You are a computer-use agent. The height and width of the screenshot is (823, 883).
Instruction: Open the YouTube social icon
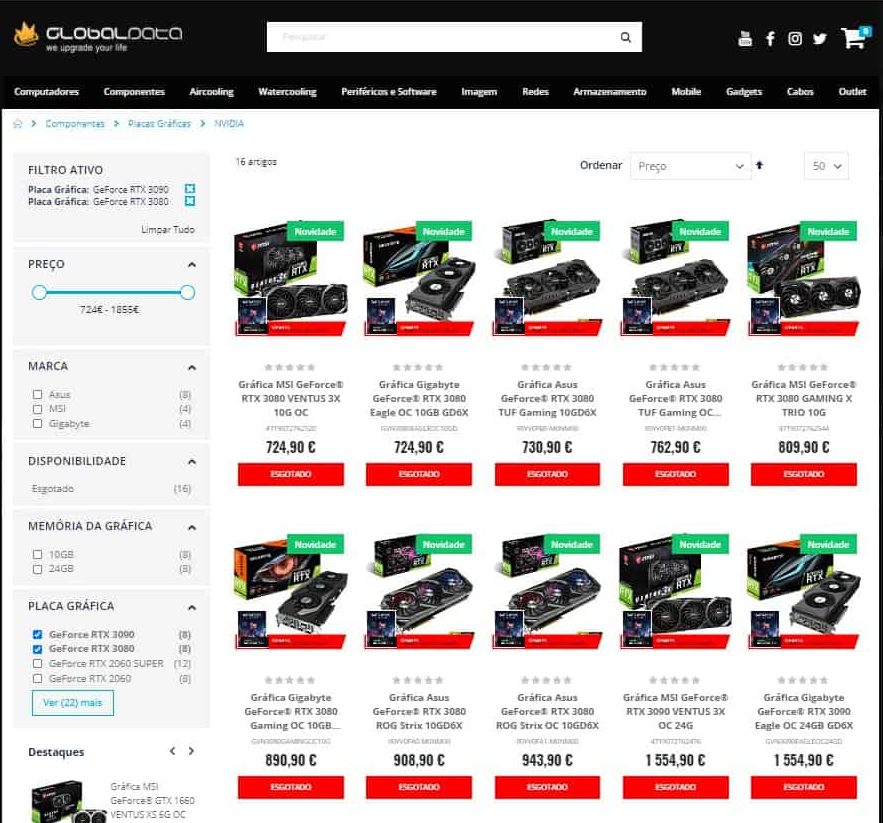point(744,38)
